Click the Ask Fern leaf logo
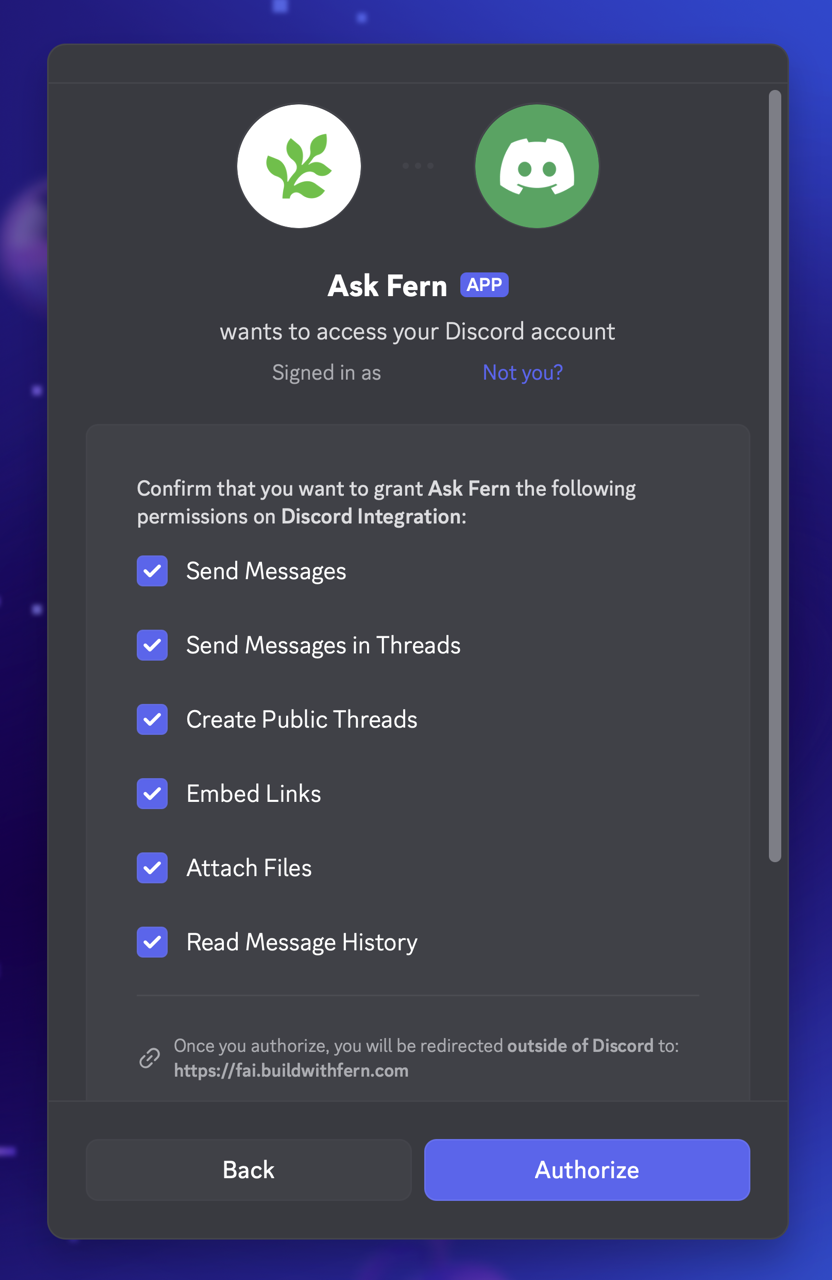This screenshot has width=832, height=1280. tap(298, 166)
